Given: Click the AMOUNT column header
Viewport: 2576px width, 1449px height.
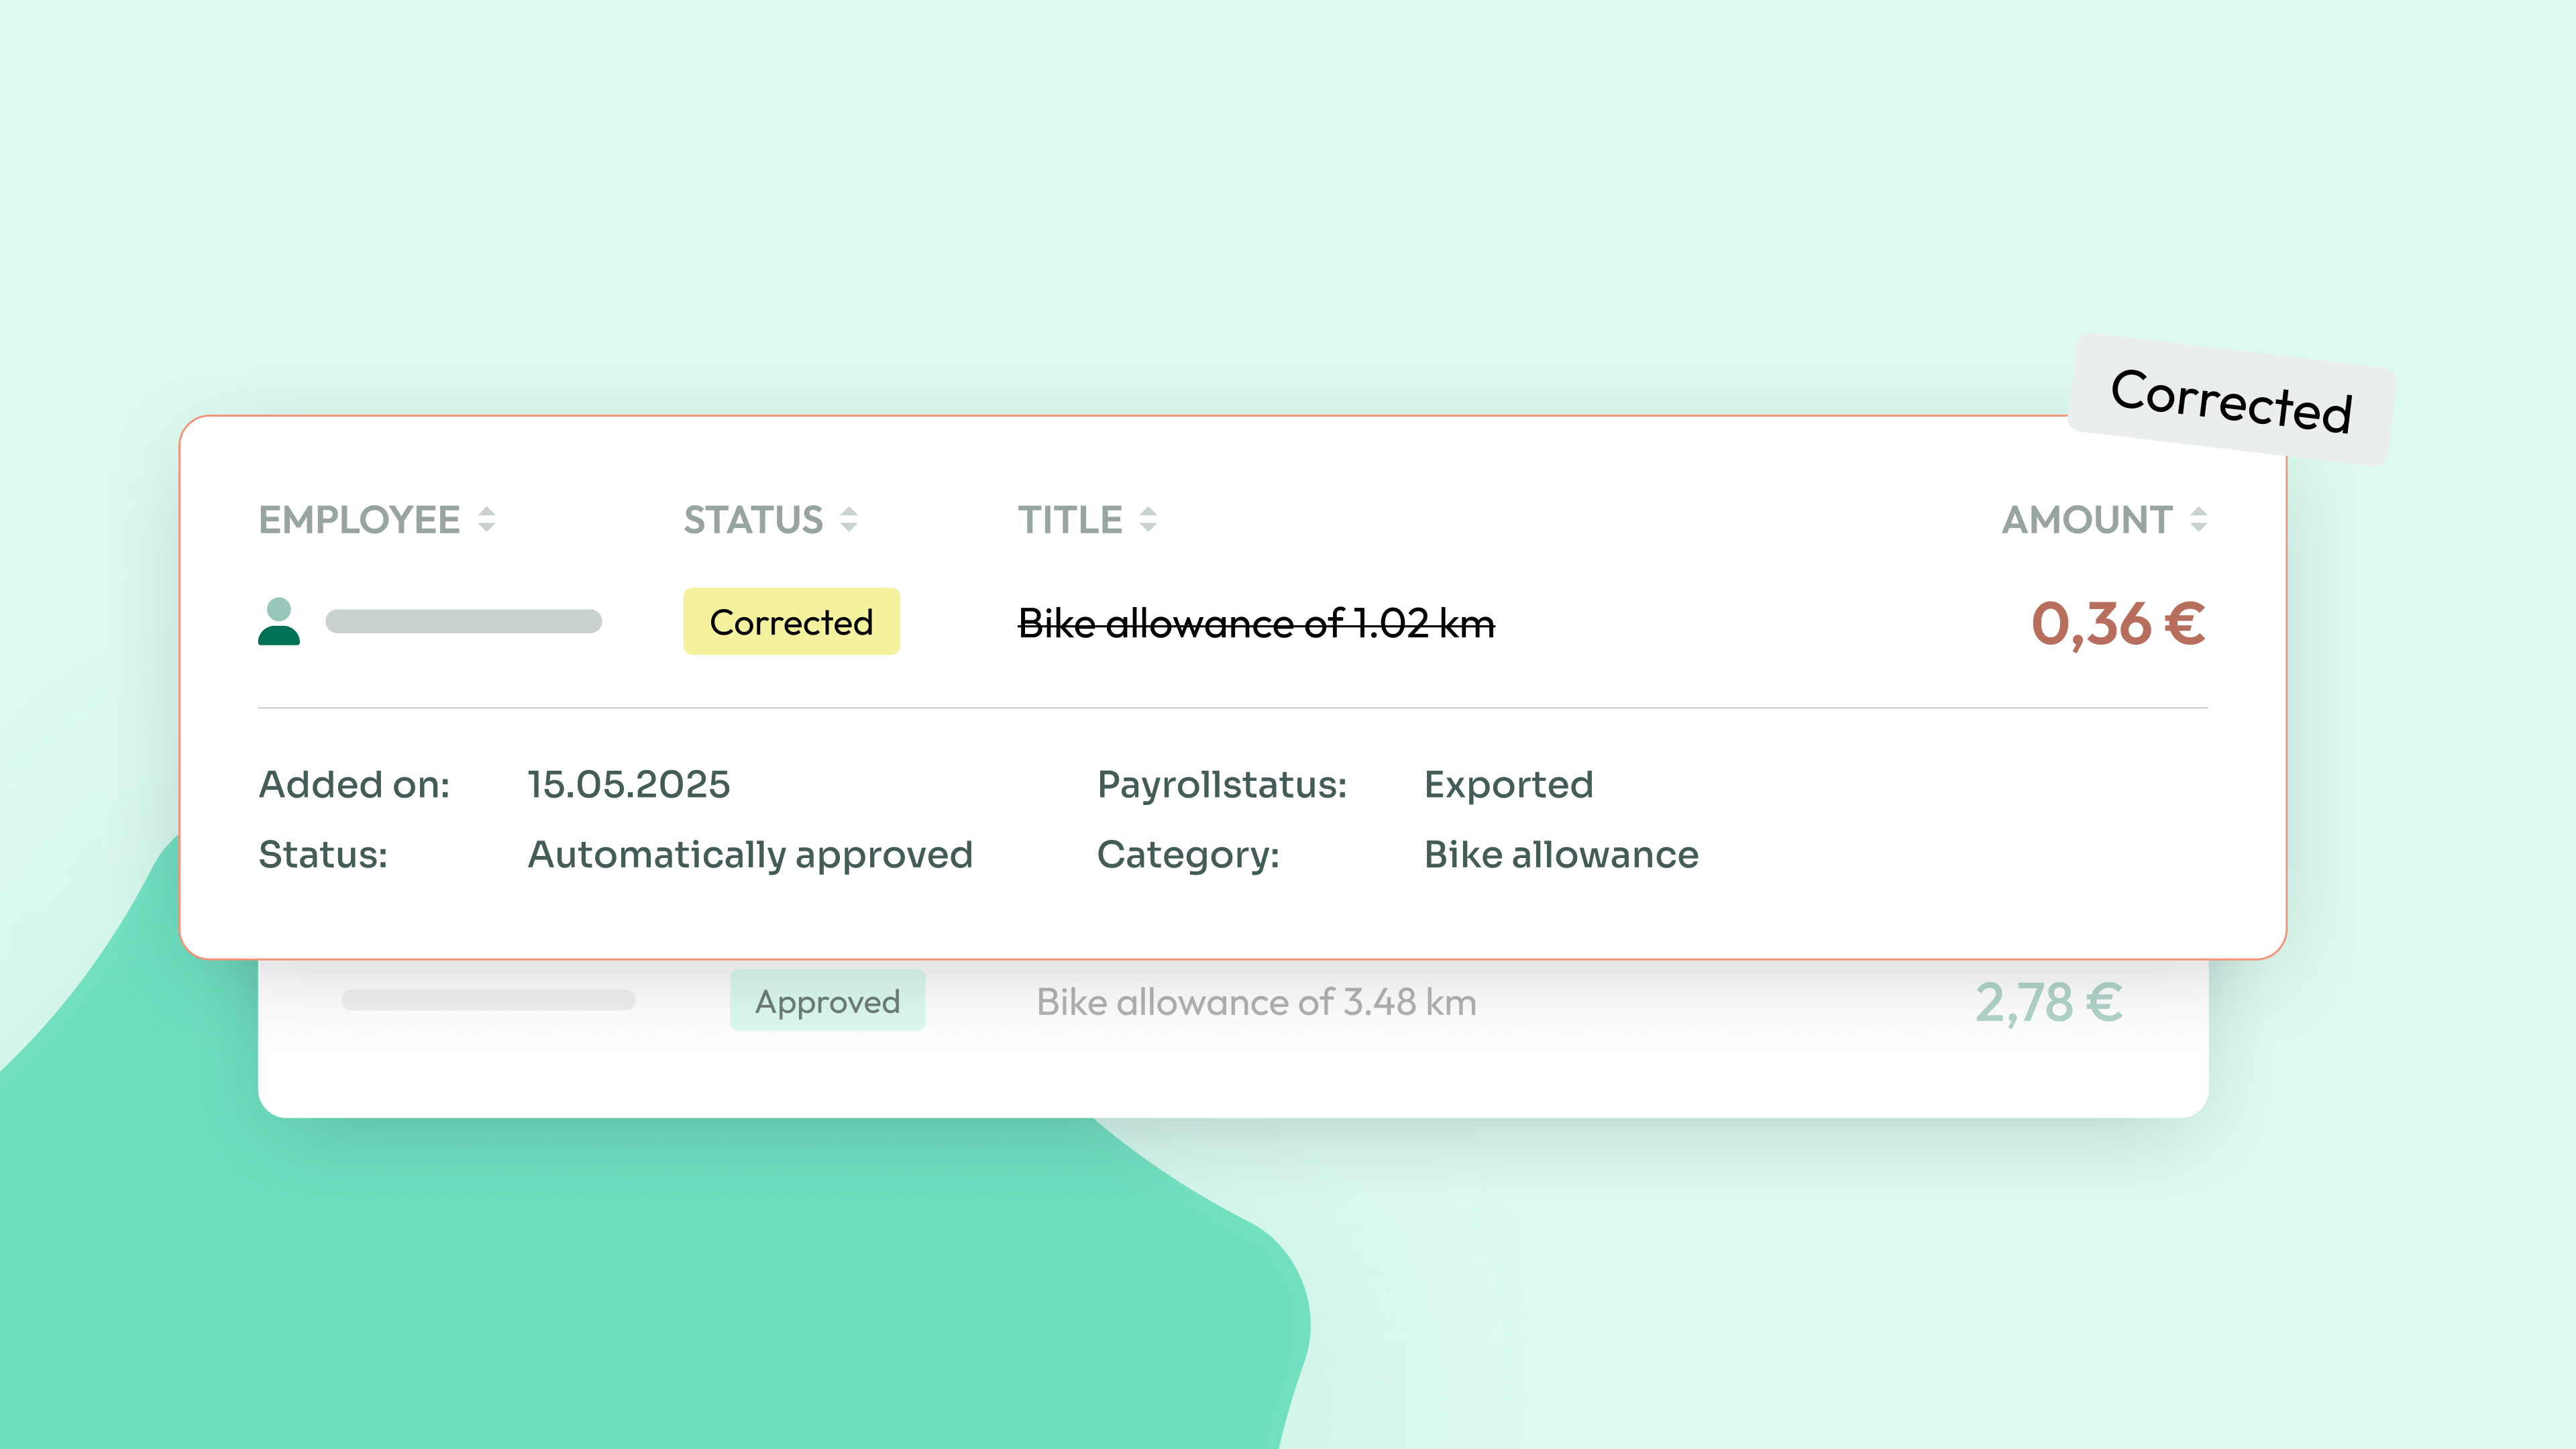Looking at the screenshot, I should coord(2087,520).
